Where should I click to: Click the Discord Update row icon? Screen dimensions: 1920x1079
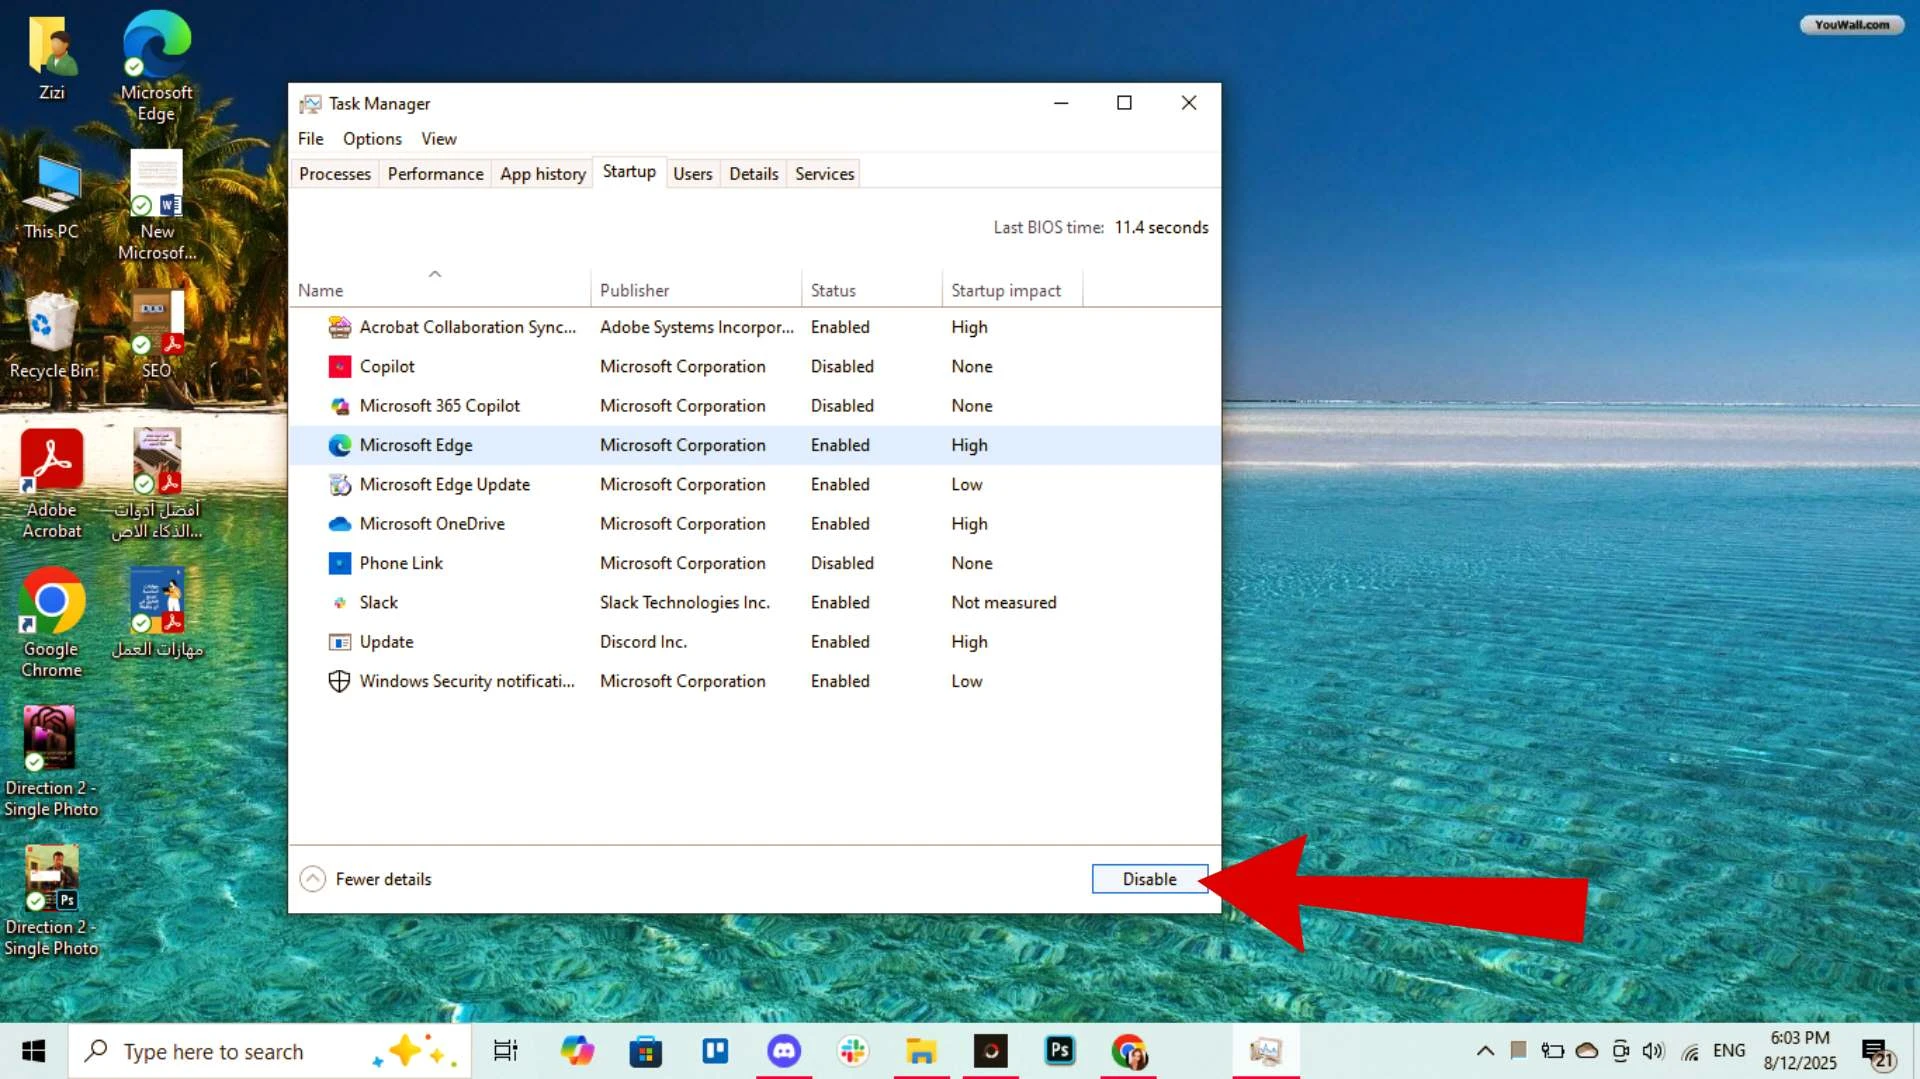(x=340, y=642)
